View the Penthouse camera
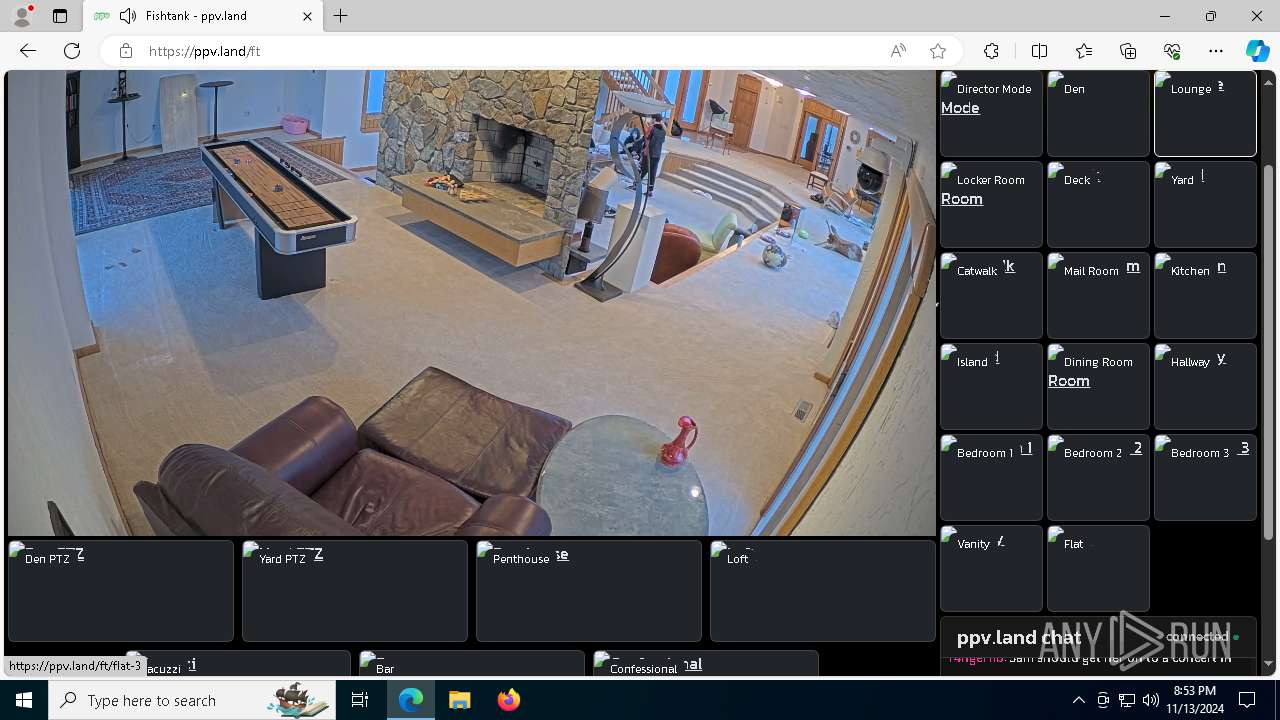The height and width of the screenshot is (720, 1280). click(x=589, y=591)
